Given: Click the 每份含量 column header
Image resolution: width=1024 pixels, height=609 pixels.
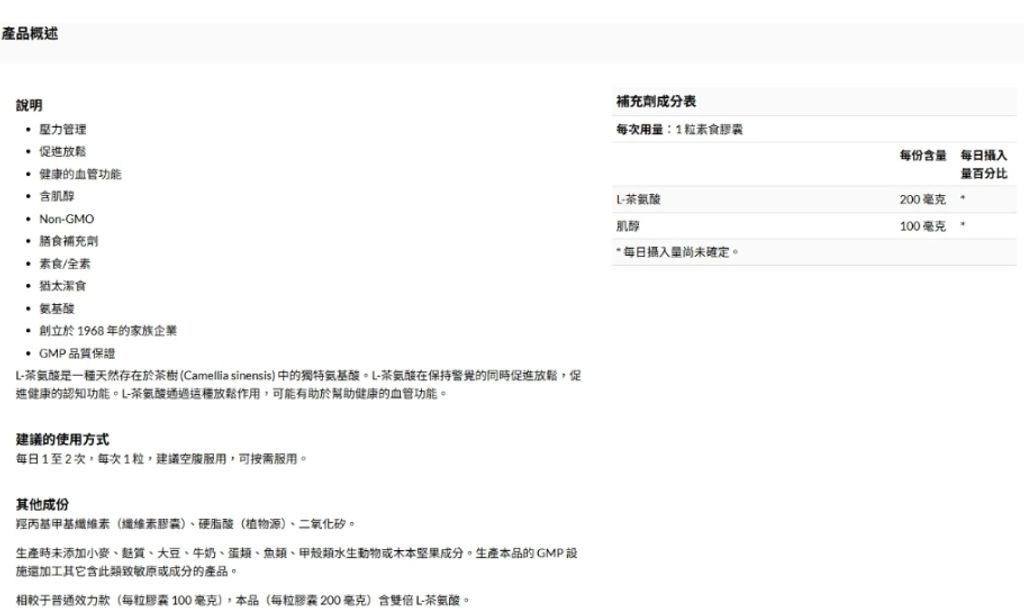Looking at the screenshot, I should coord(922,156).
